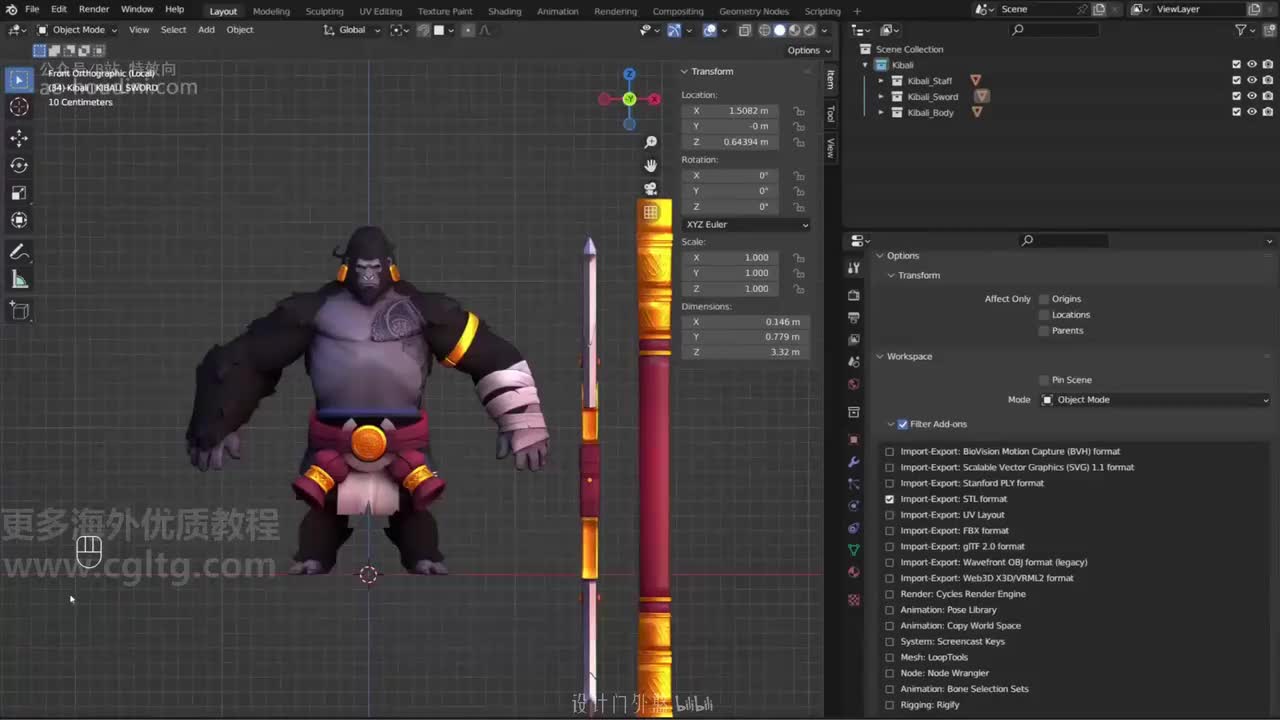Switch to the Shading workspace tab
The width and height of the screenshot is (1280, 720).
pos(504,11)
